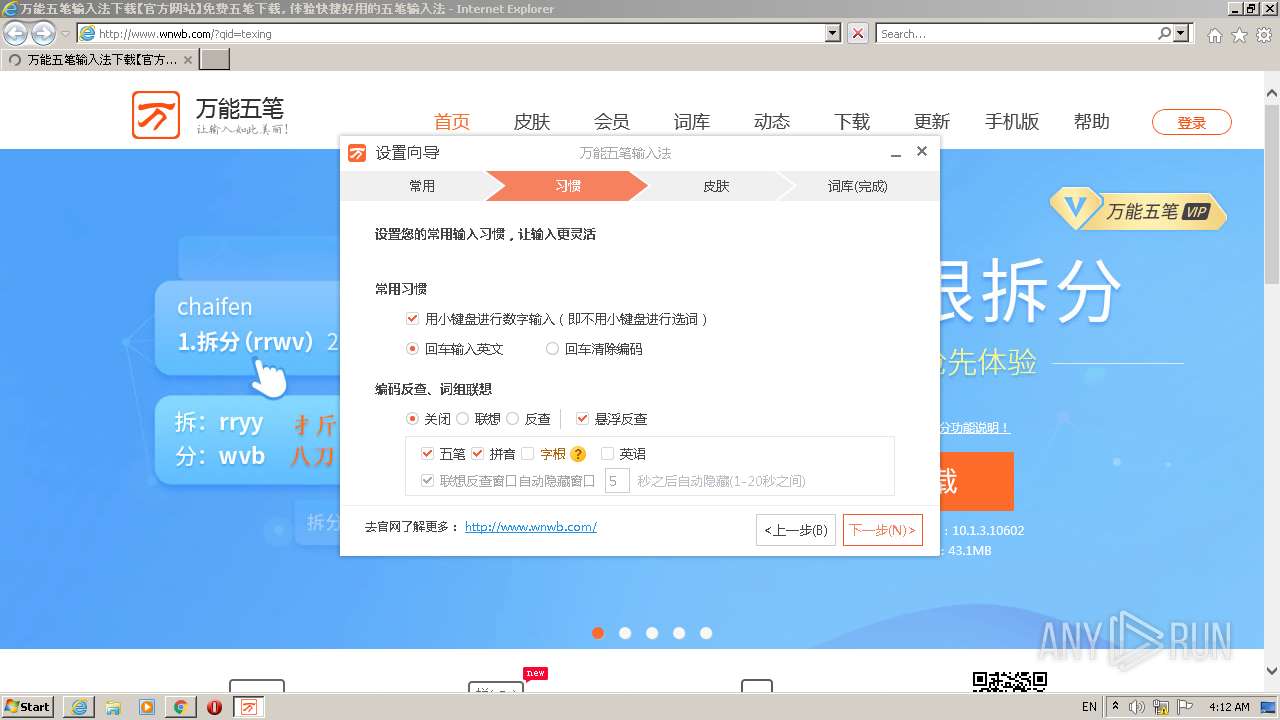Jump to the 皮肤 wizard step

716,186
